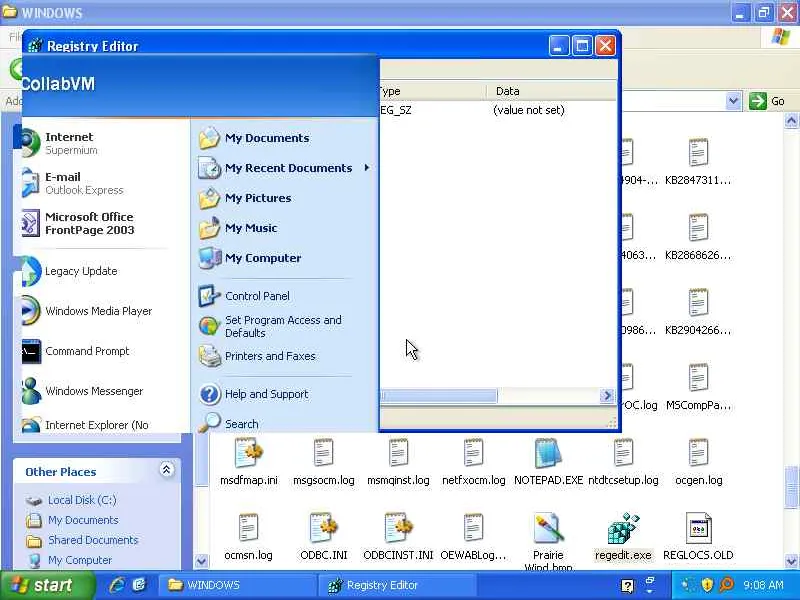The height and width of the screenshot is (600, 800).
Task: Switch to WINDOWS taskbar button
Action: (237, 585)
